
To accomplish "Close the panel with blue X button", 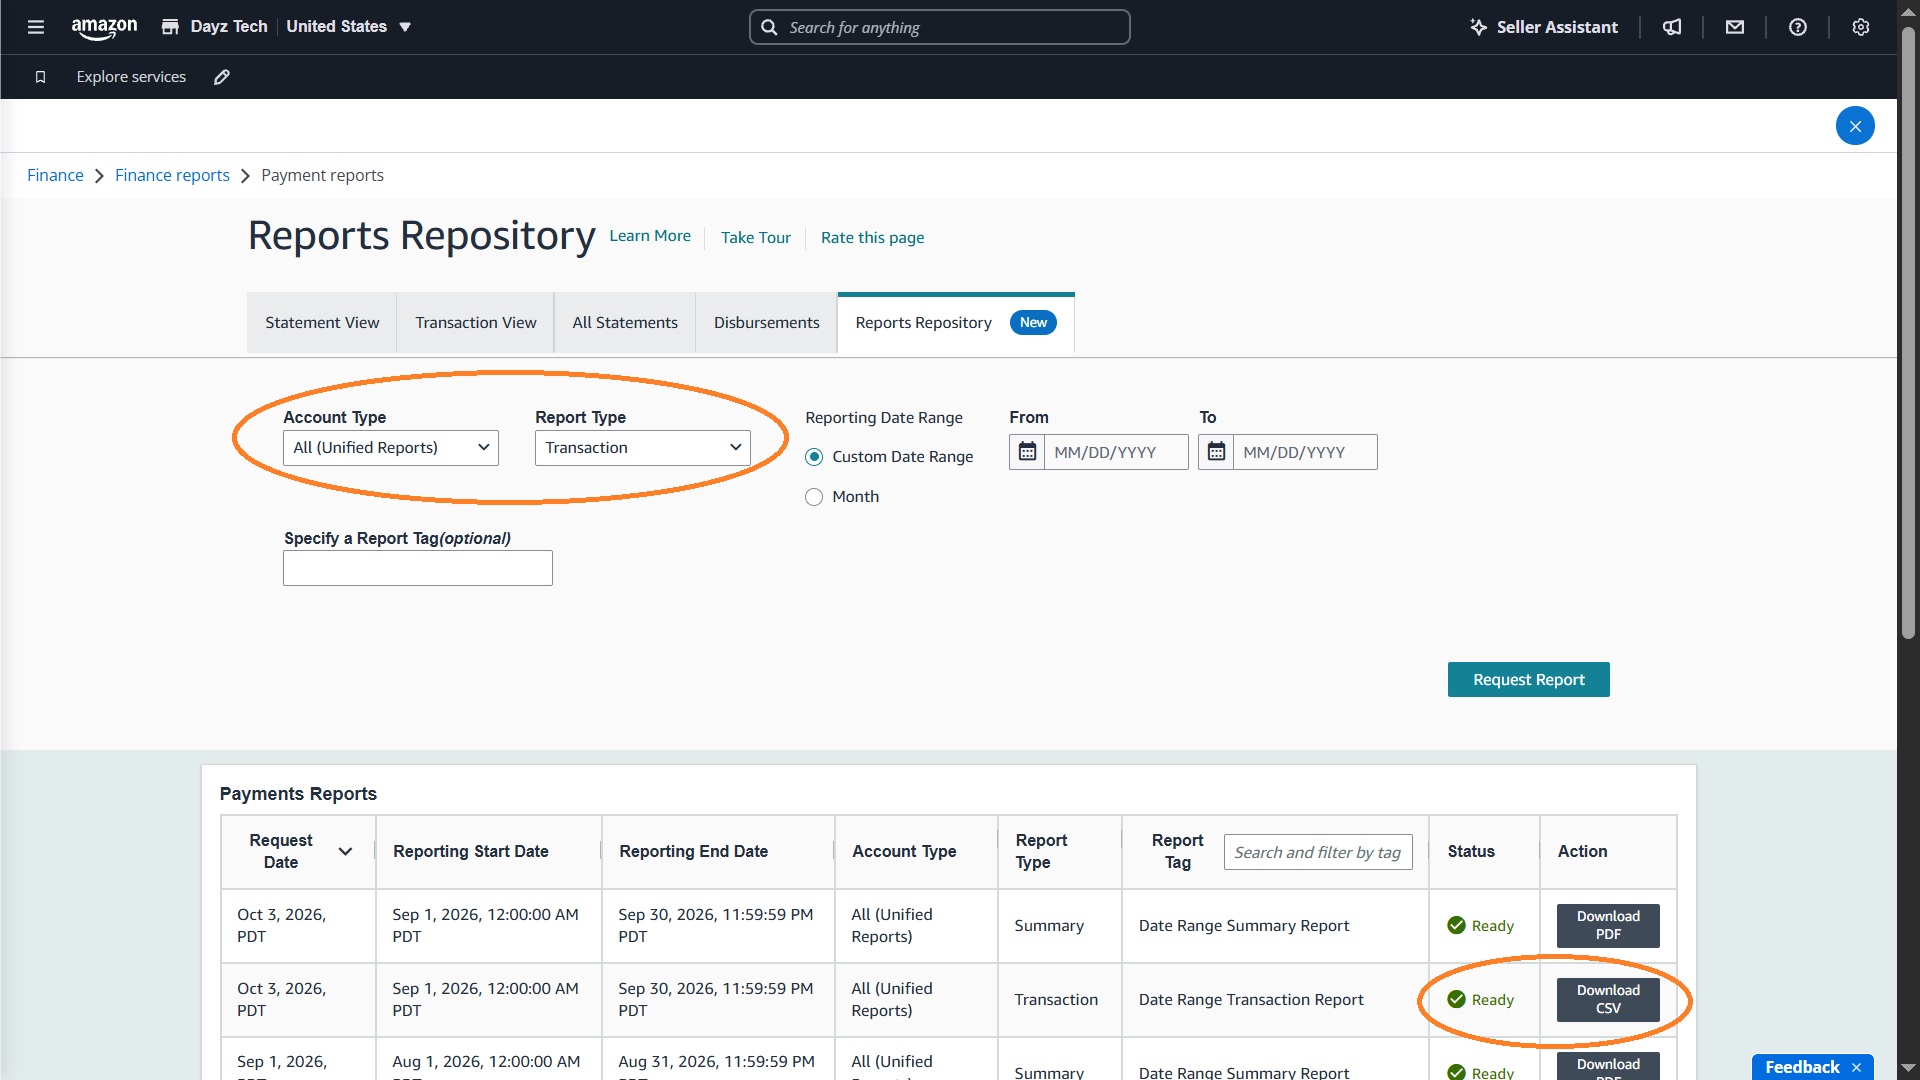I will coord(1855,126).
